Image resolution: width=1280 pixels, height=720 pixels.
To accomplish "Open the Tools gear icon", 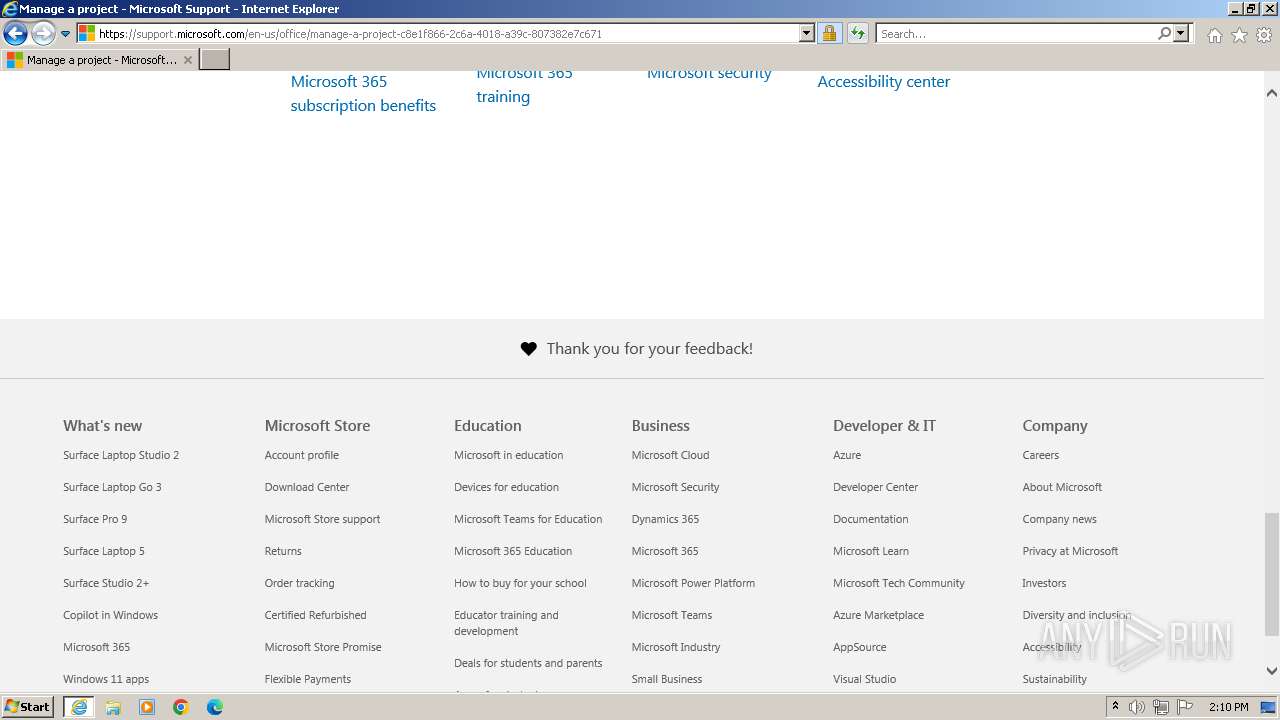I will [x=1264, y=35].
